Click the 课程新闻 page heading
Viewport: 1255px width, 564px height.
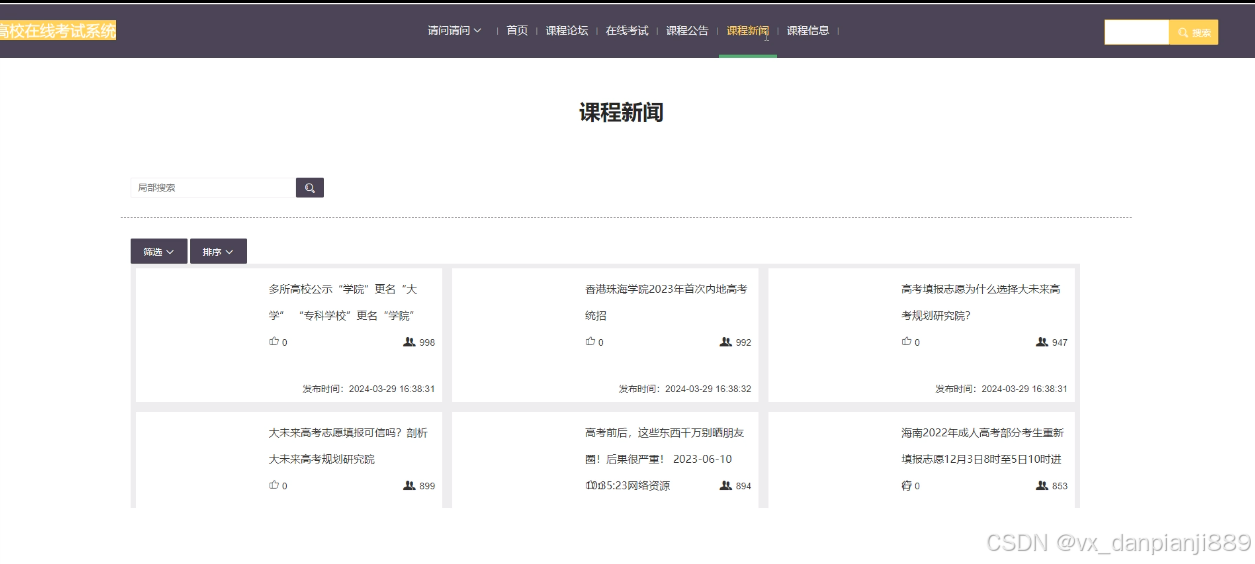[621, 113]
